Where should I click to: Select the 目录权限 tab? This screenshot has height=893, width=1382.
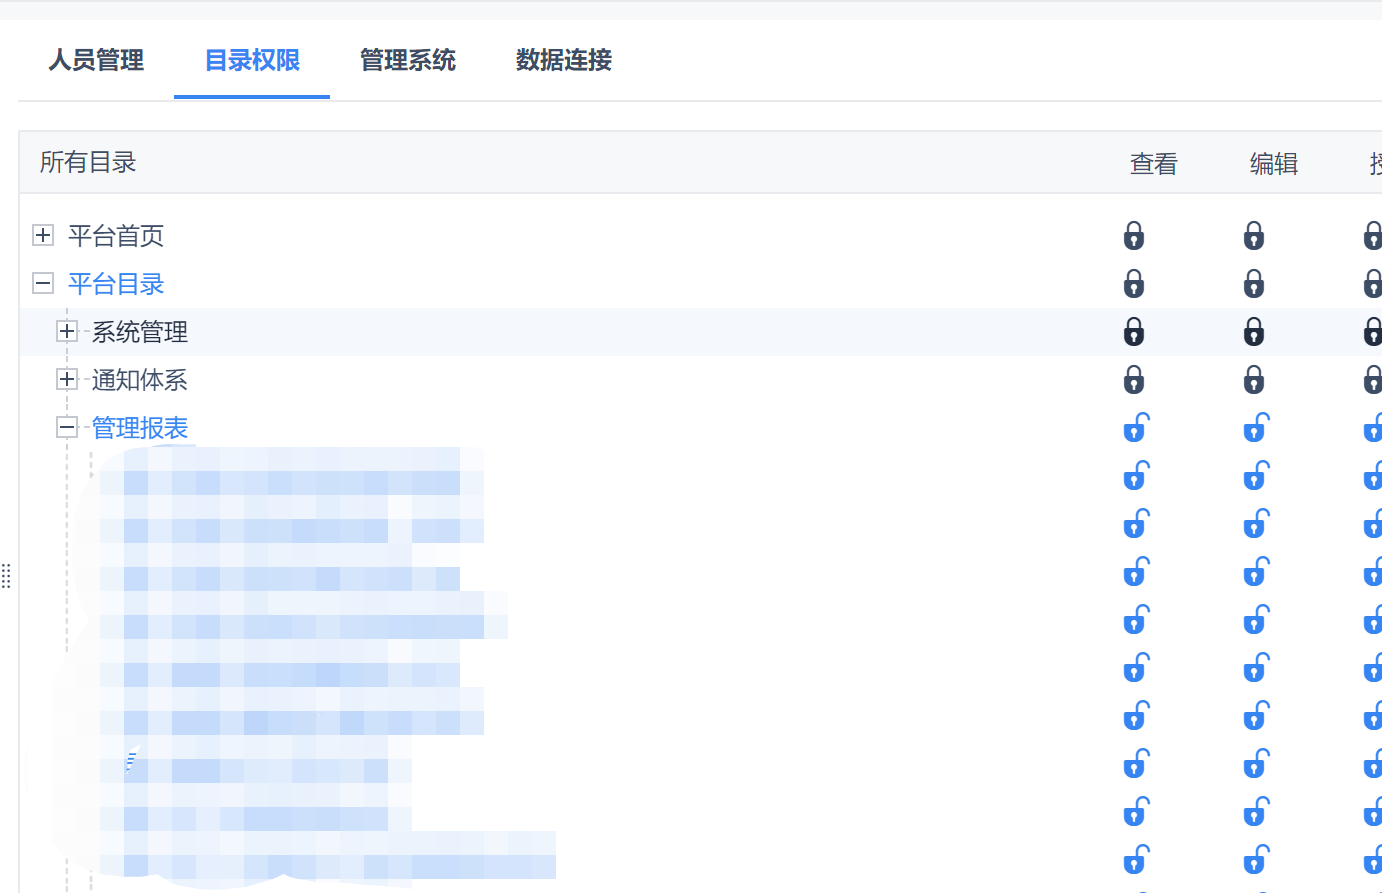point(252,60)
